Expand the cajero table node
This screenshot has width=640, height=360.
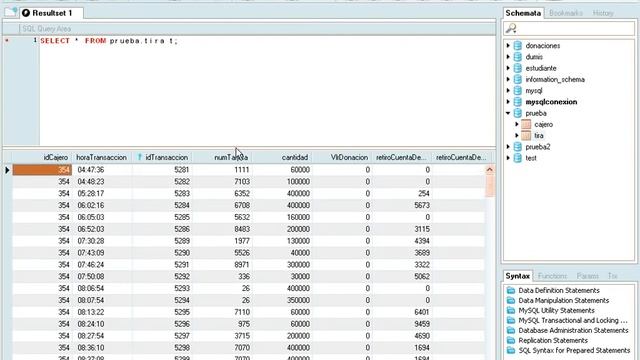click(517, 124)
